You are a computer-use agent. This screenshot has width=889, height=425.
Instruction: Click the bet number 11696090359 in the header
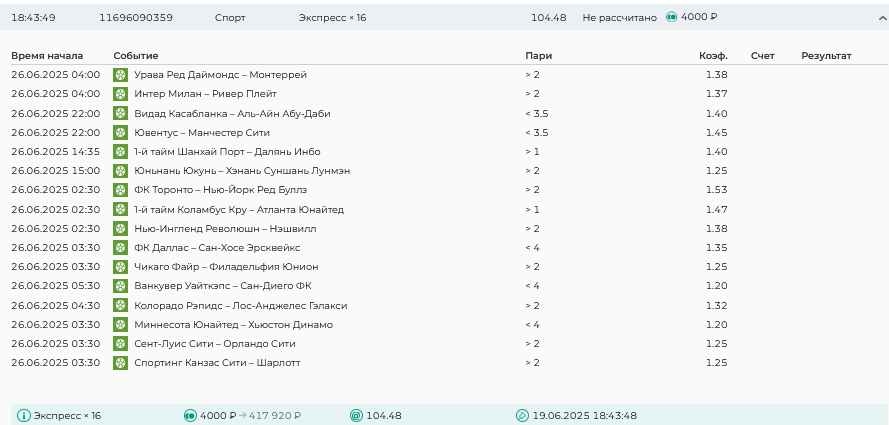[x=136, y=18]
